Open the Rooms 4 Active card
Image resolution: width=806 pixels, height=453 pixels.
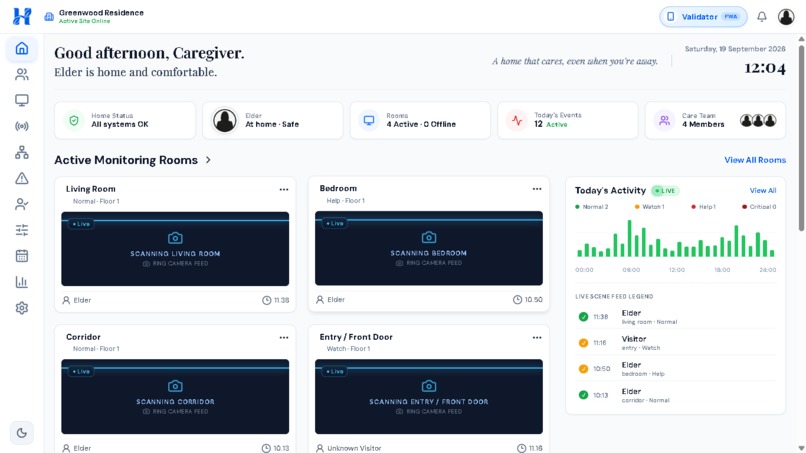420,120
